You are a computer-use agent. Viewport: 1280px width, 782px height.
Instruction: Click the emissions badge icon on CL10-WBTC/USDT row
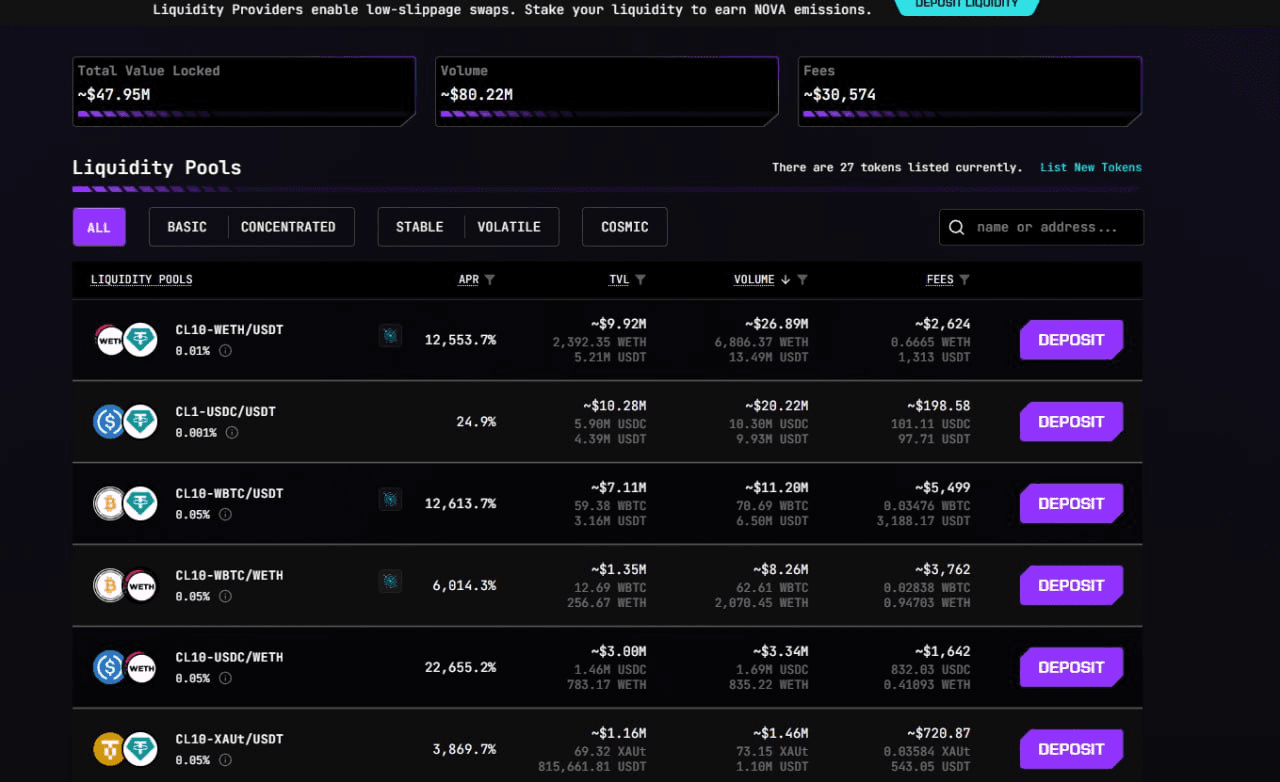point(390,499)
